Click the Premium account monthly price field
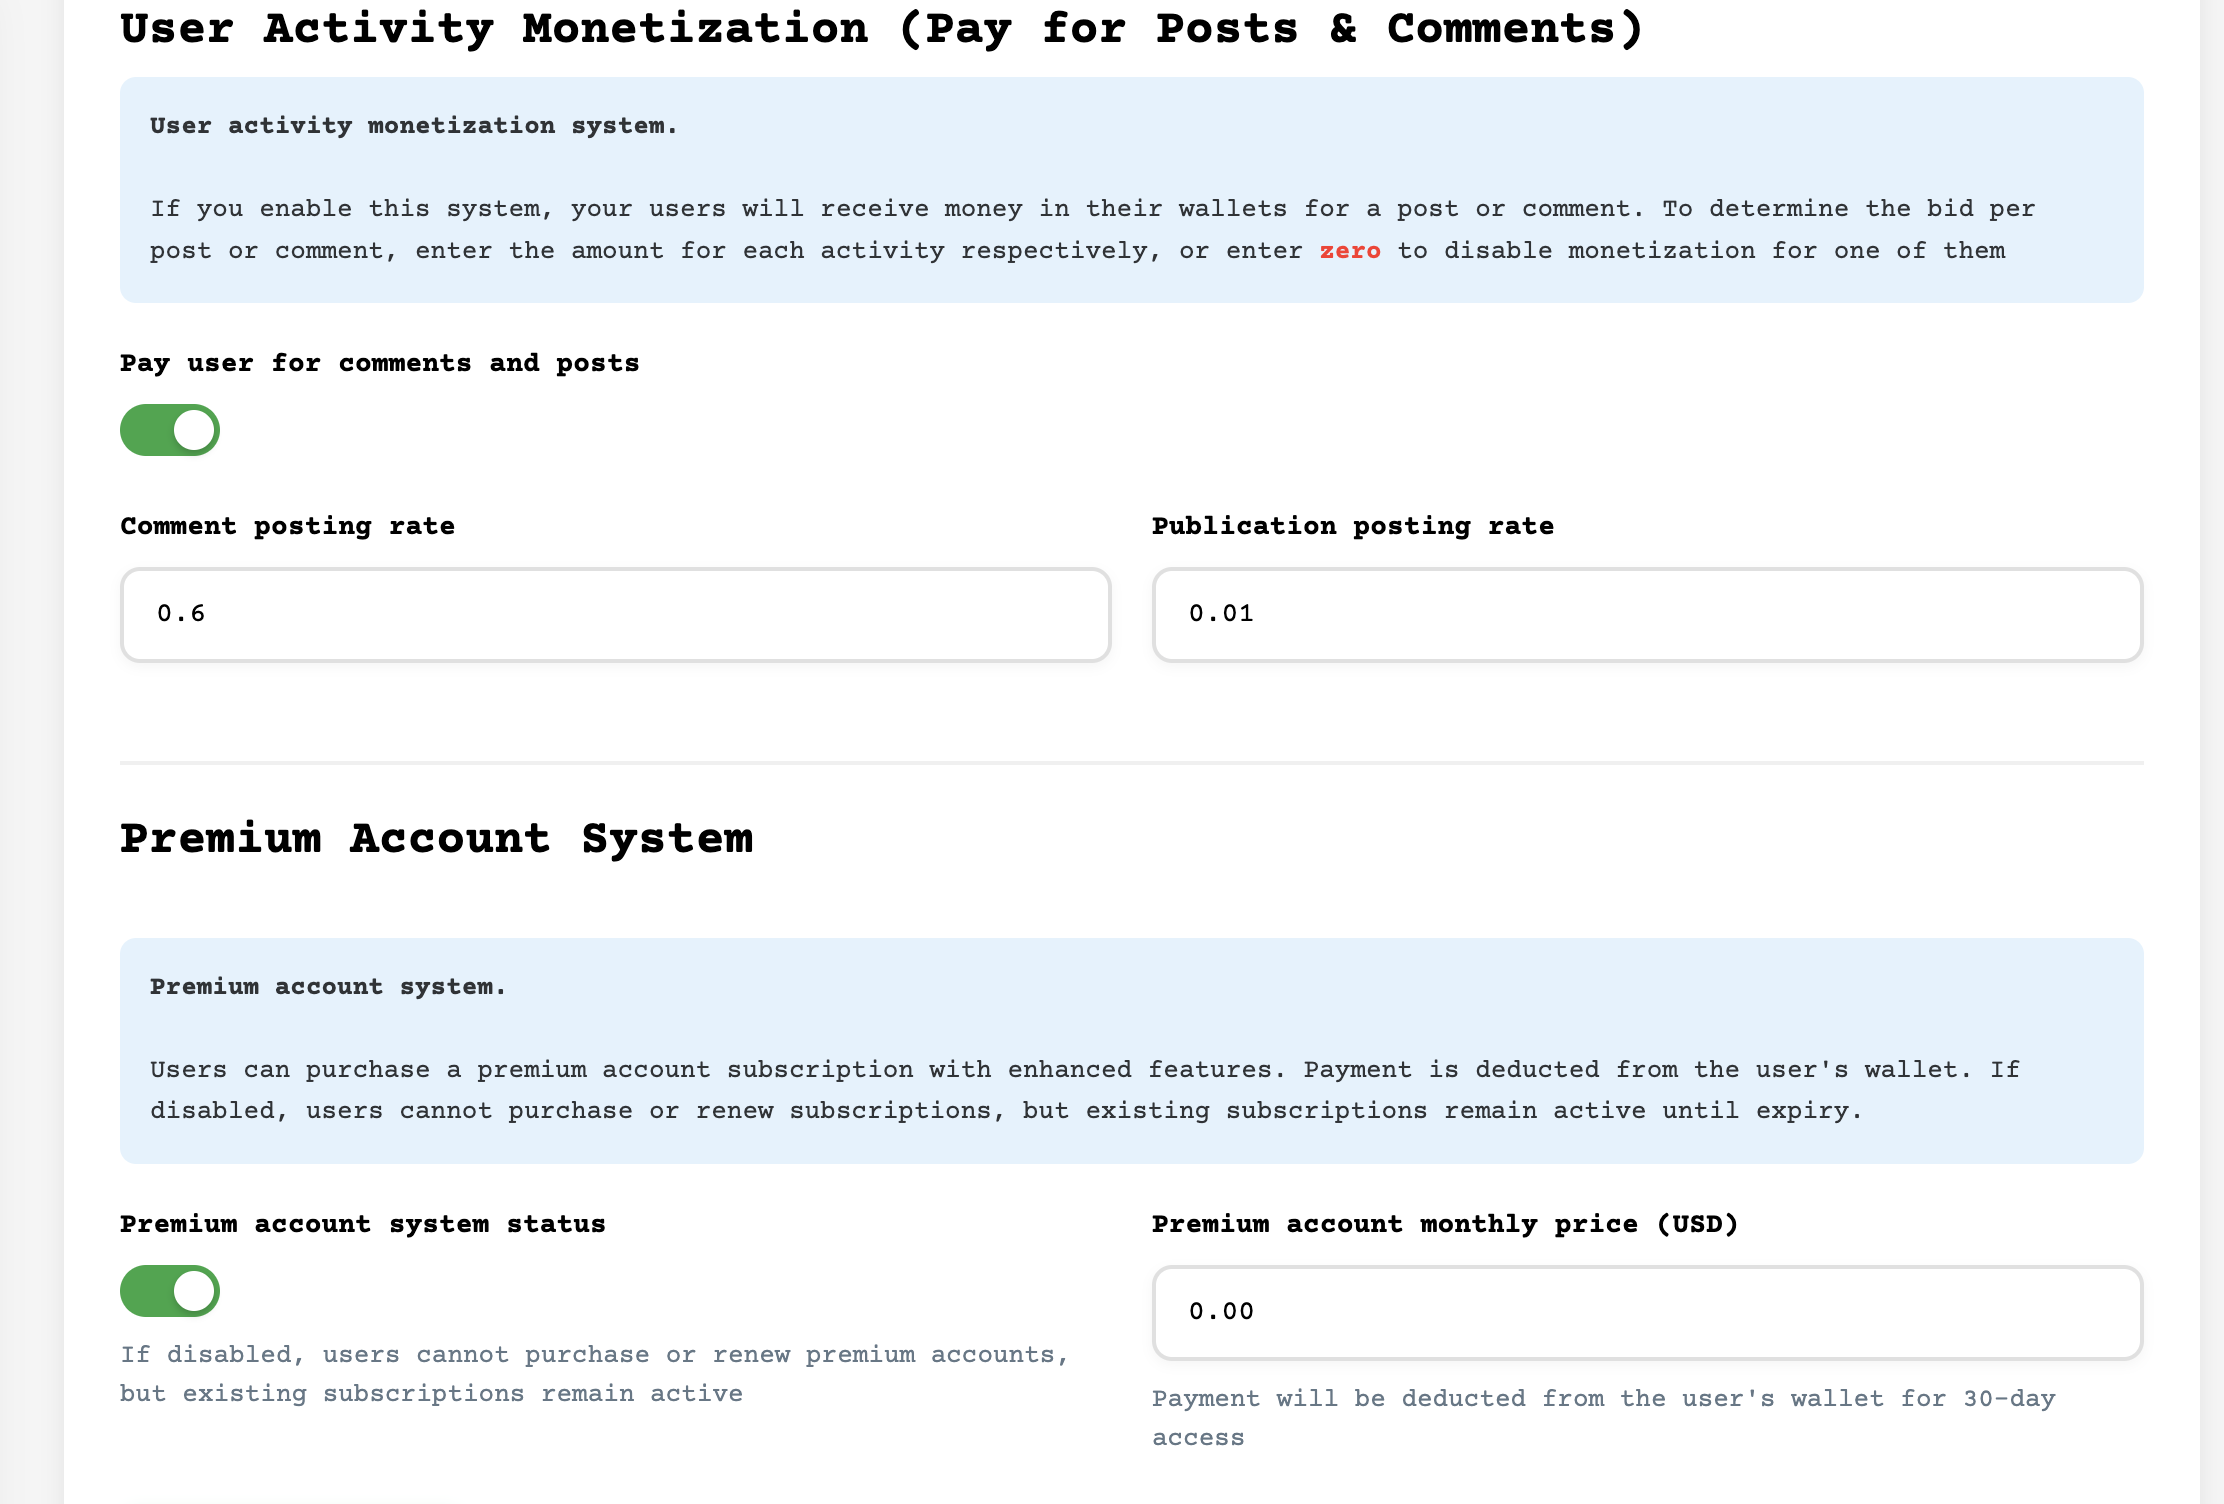 pyautogui.click(x=1646, y=1312)
